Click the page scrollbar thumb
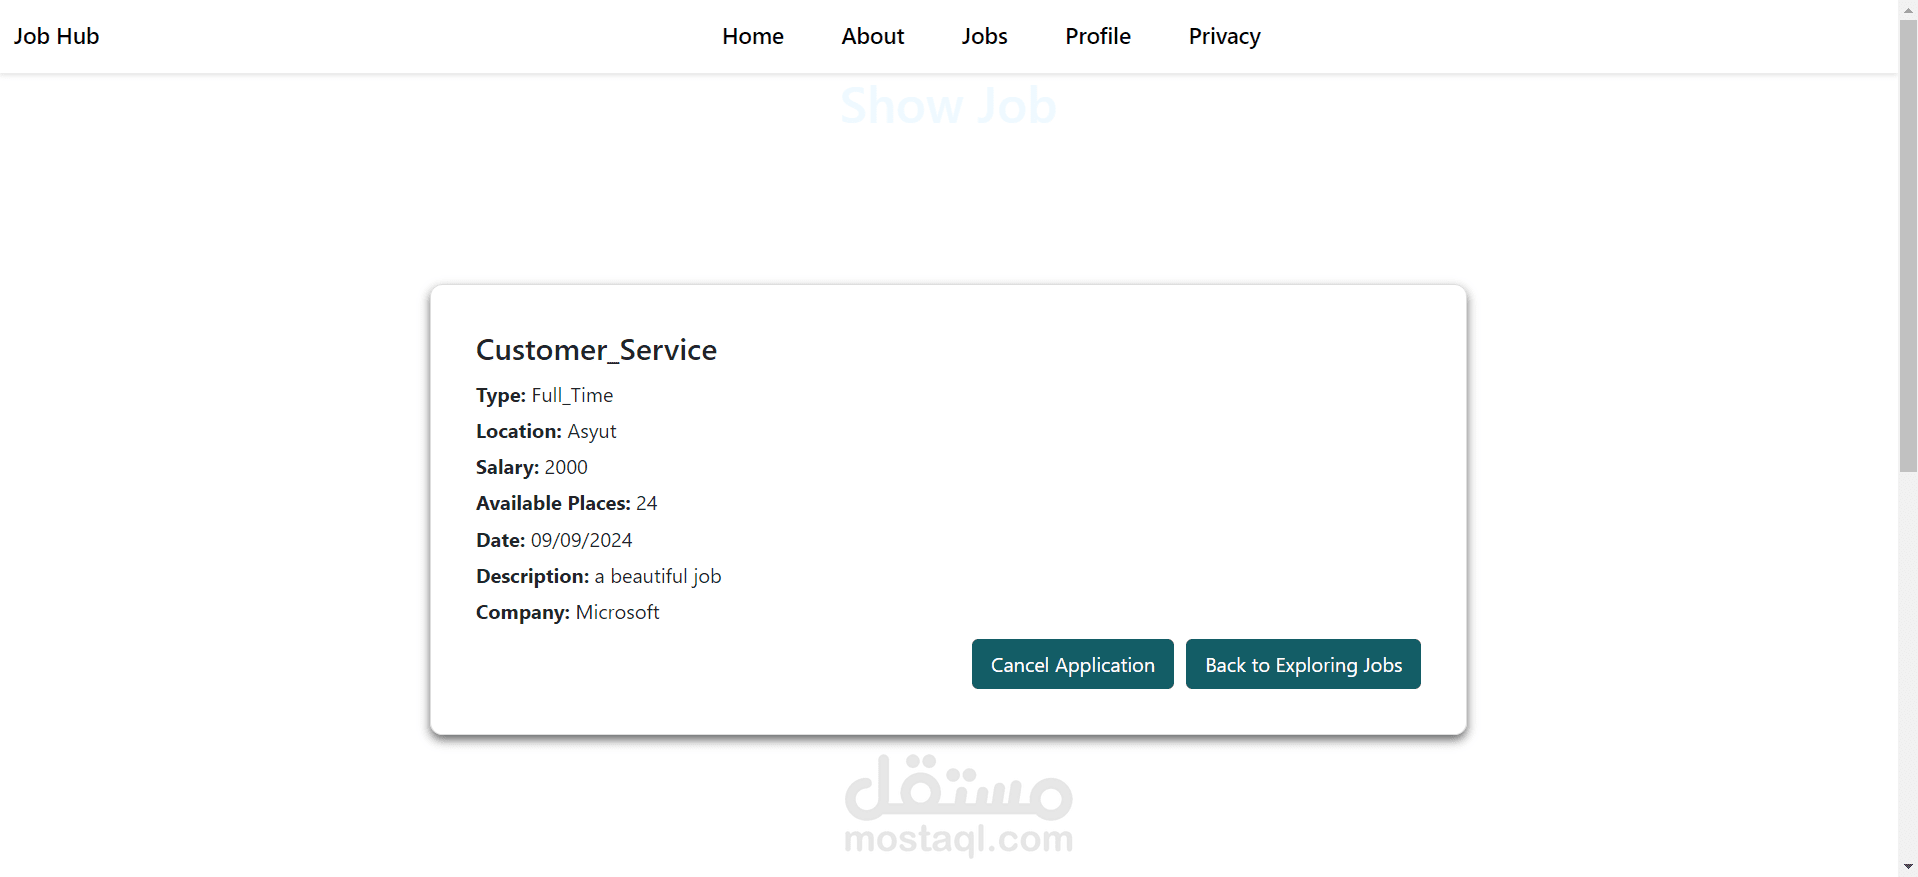Screen dimensions: 1918x877 [1908, 245]
